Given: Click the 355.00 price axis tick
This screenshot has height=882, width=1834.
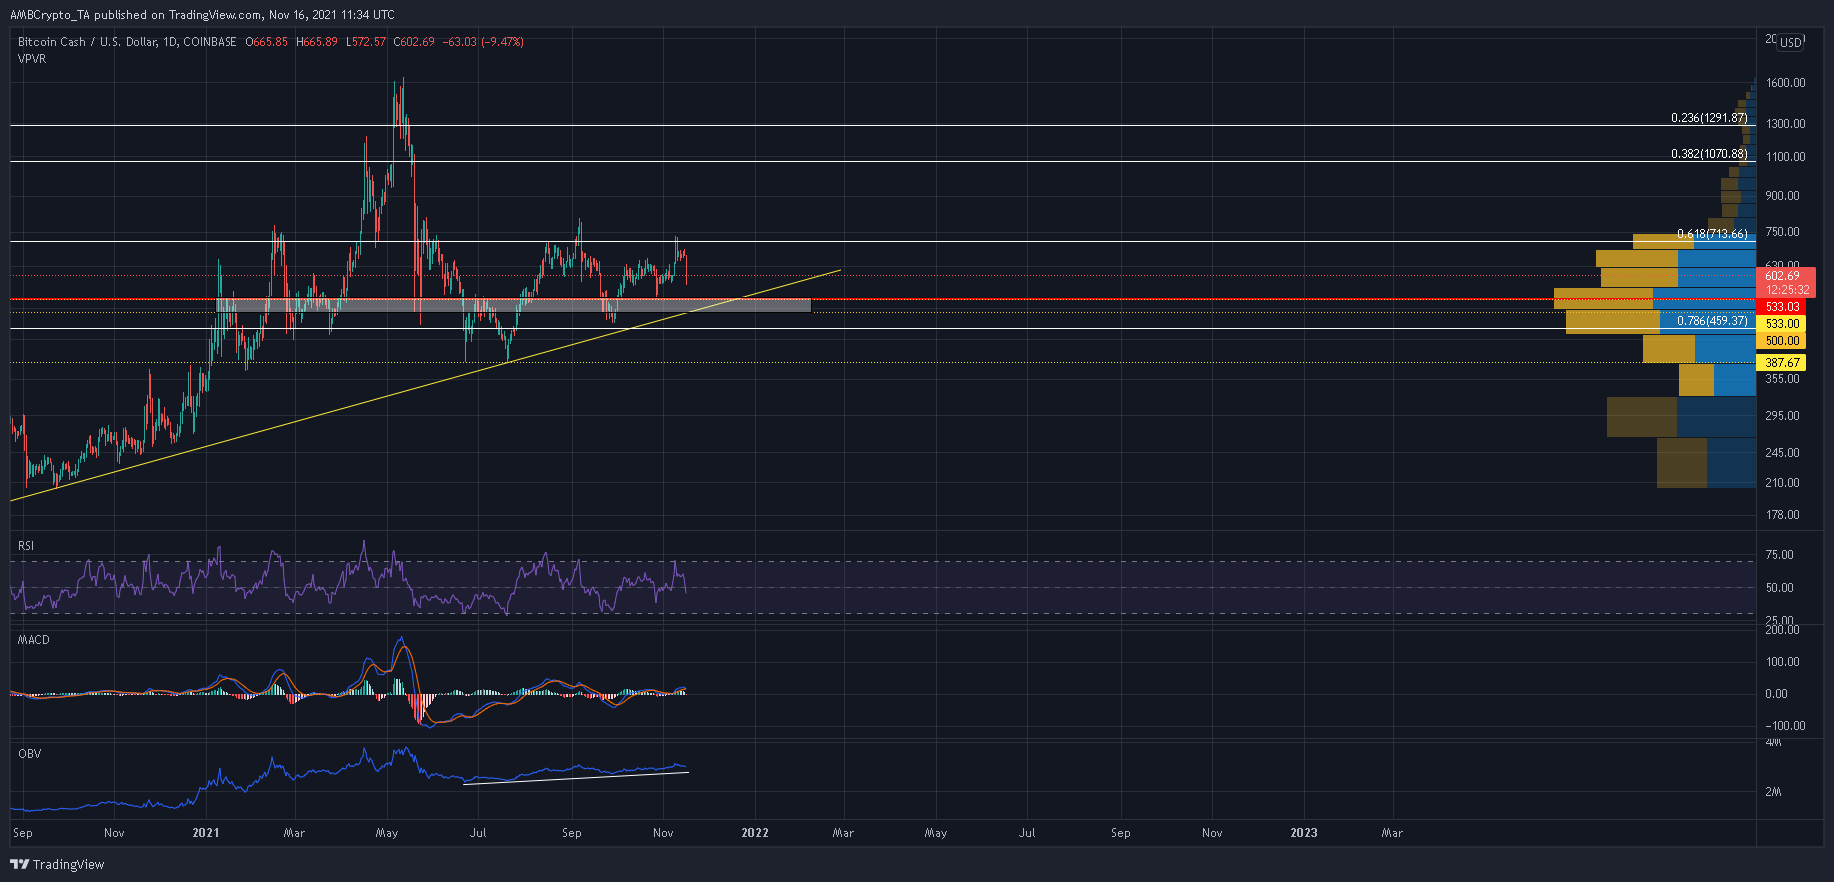Looking at the screenshot, I should click(x=1782, y=379).
